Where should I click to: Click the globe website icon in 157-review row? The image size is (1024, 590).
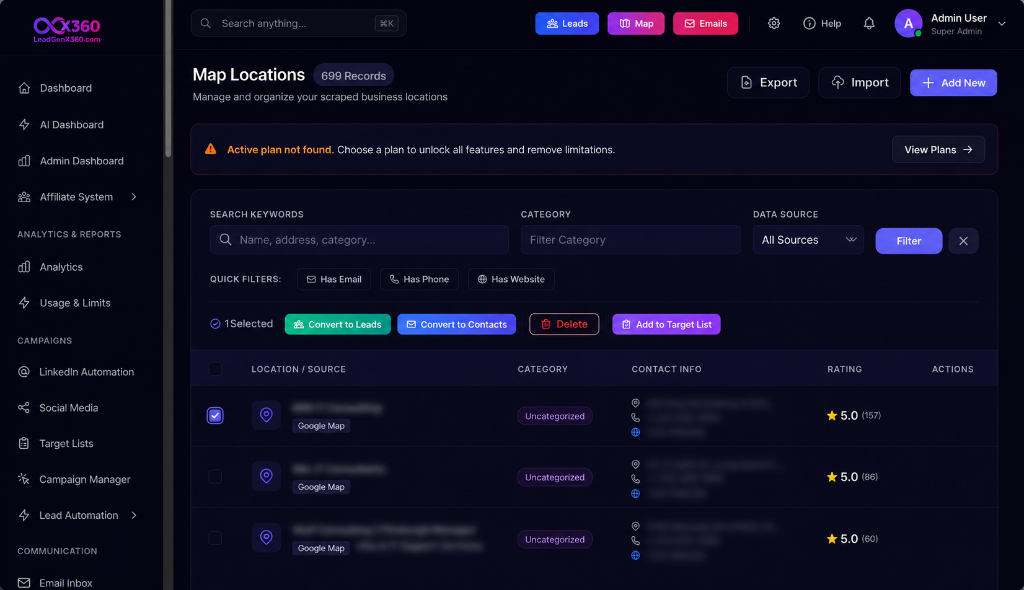click(x=635, y=432)
